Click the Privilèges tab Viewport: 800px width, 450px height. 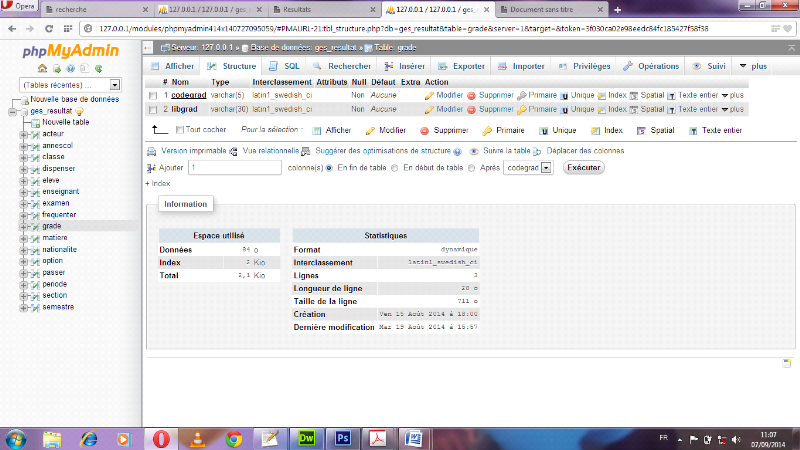tap(585, 66)
